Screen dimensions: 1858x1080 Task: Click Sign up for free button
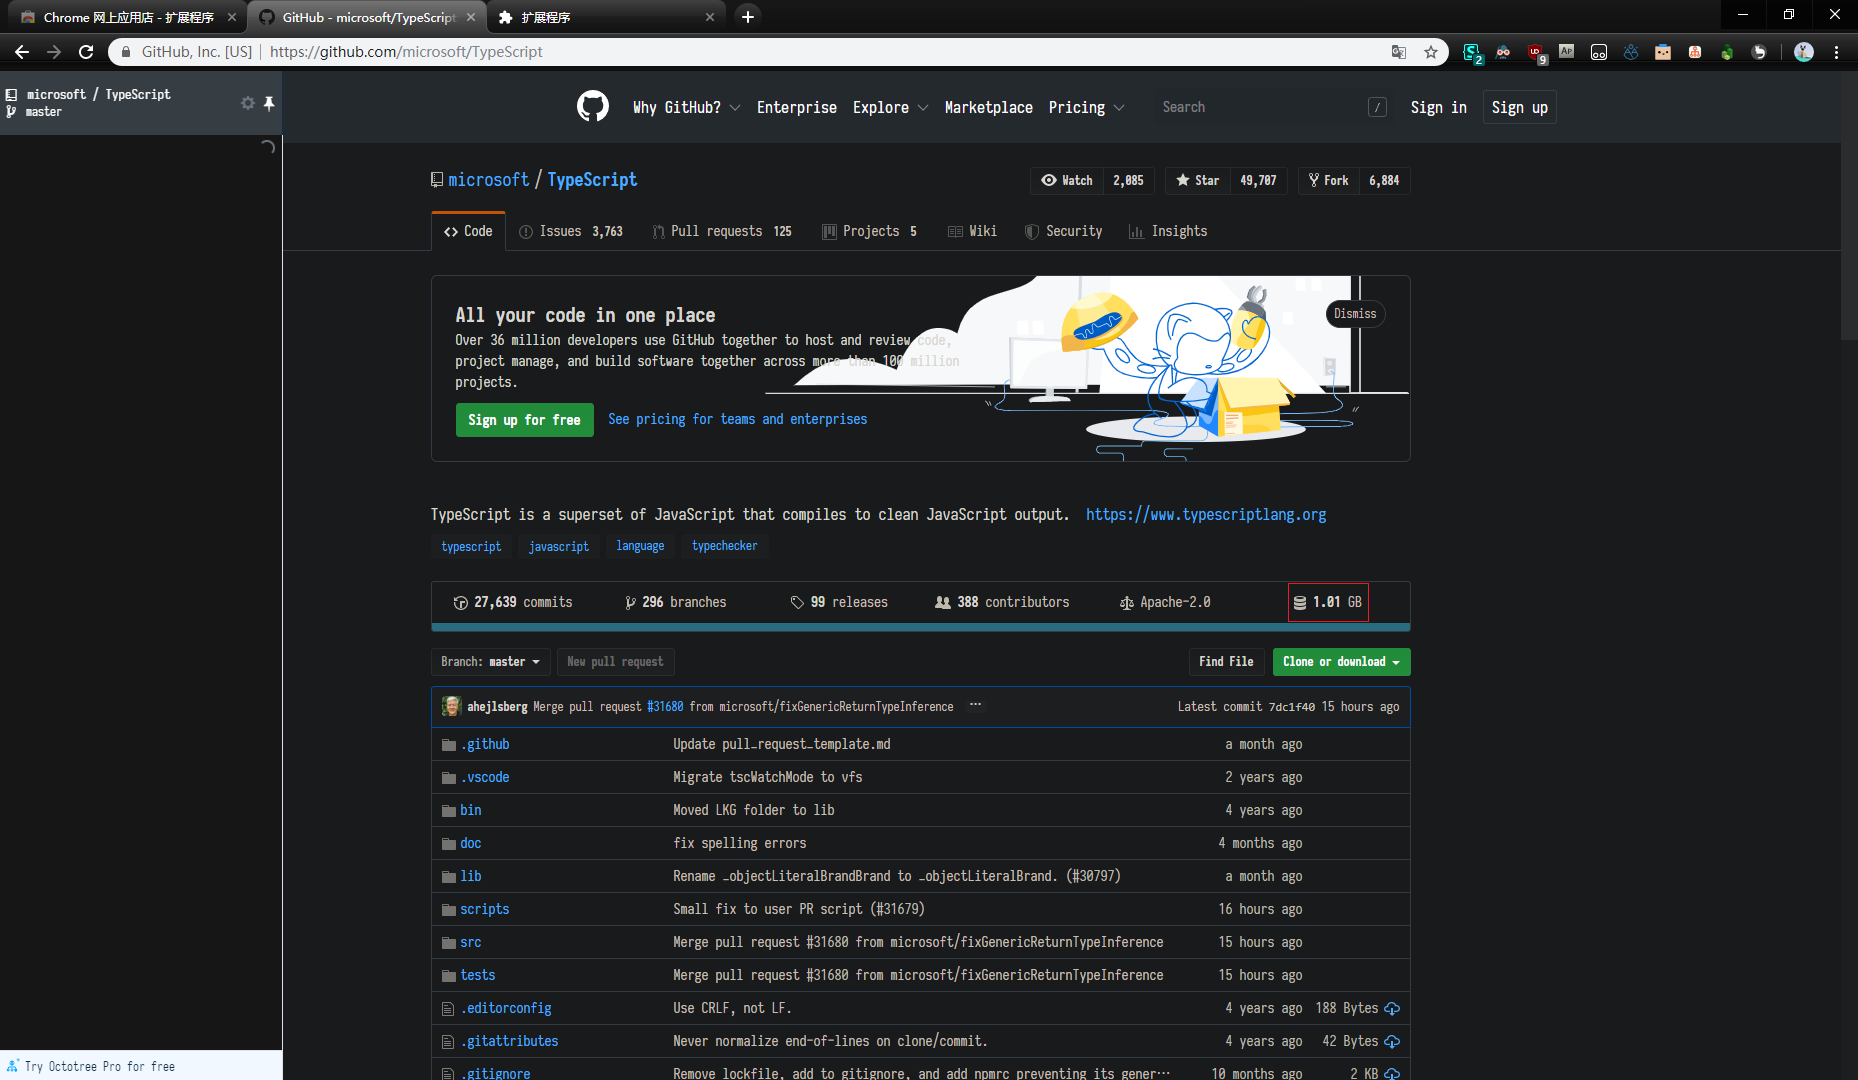coord(524,420)
